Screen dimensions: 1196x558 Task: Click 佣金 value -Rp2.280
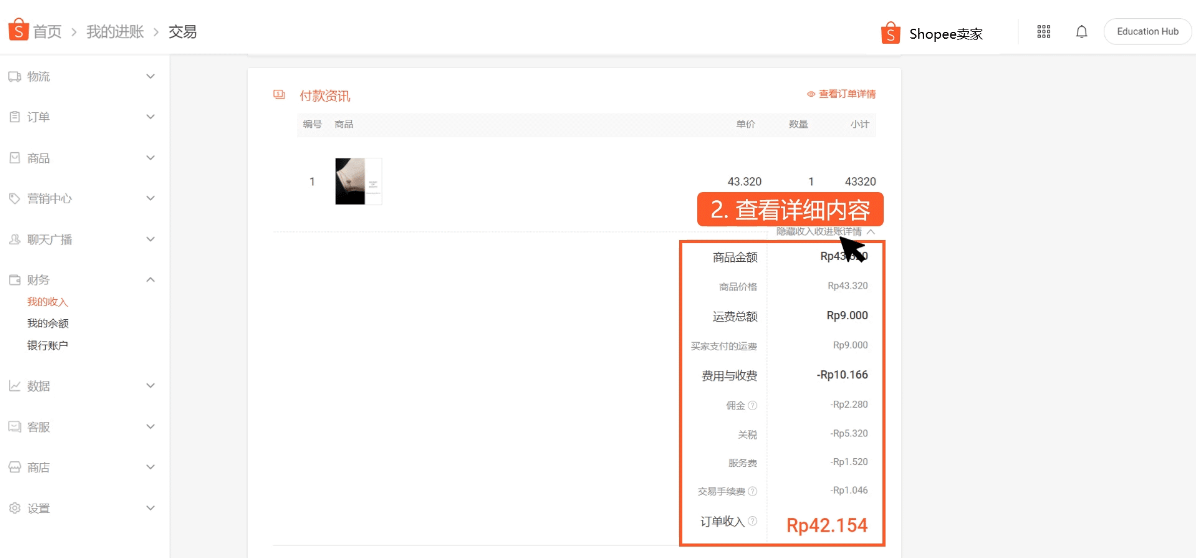click(849, 405)
